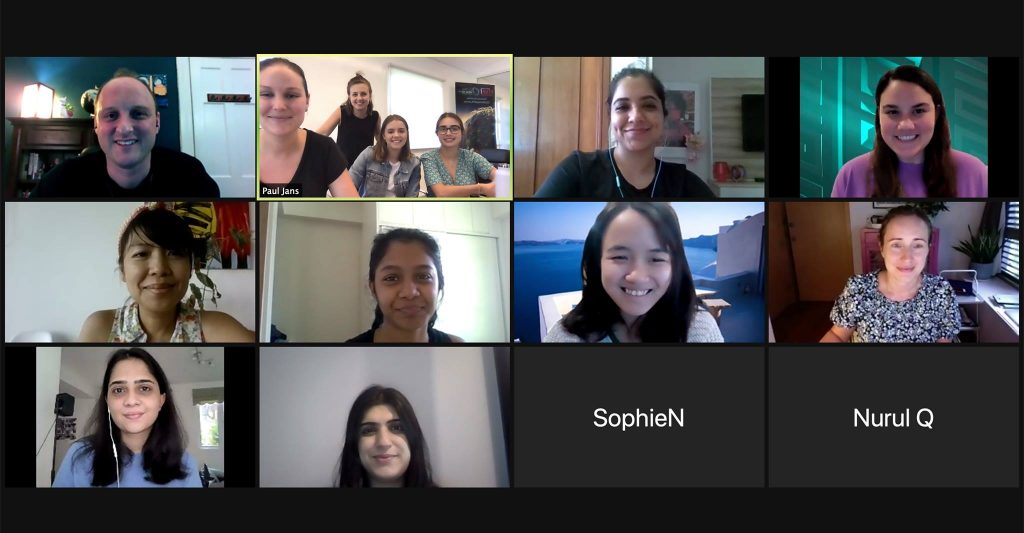The image size is (1024, 533).
Task: Select the tile with the blue seaside virtual background
Action: click(639, 272)
